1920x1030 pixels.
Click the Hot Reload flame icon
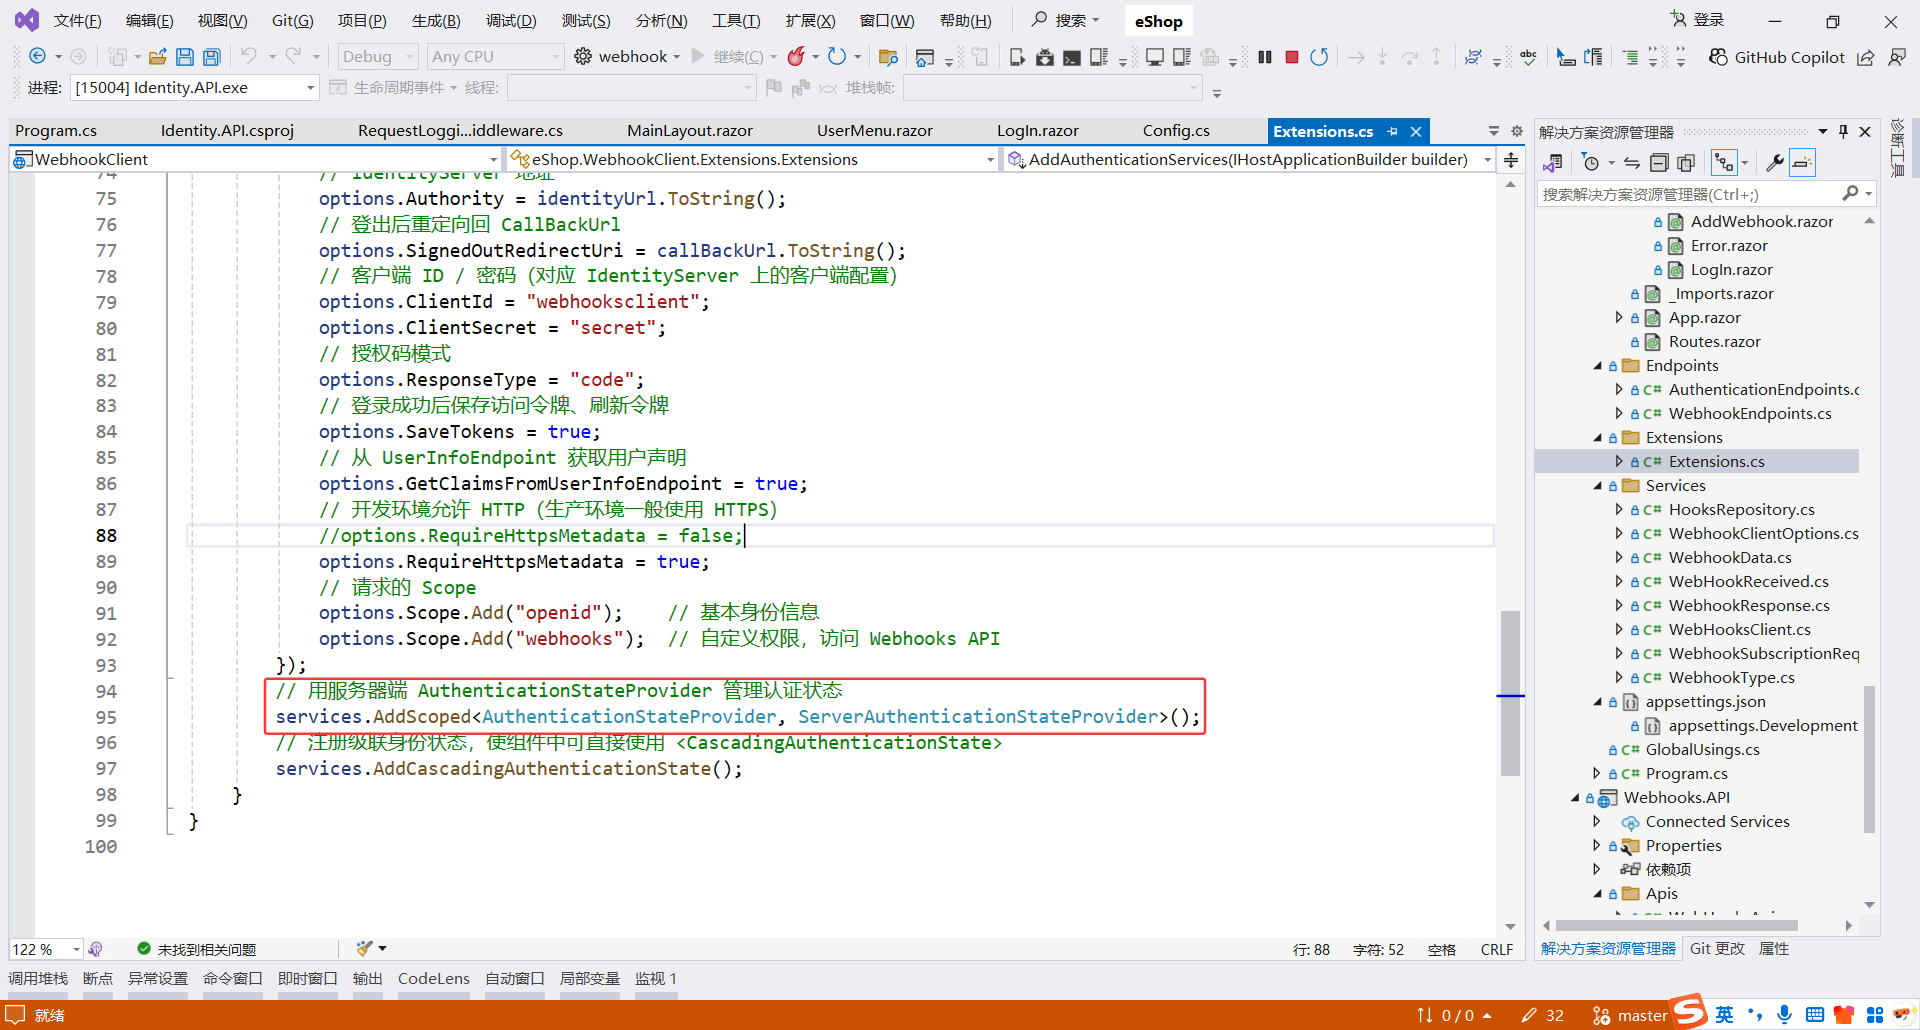(796, 57)
